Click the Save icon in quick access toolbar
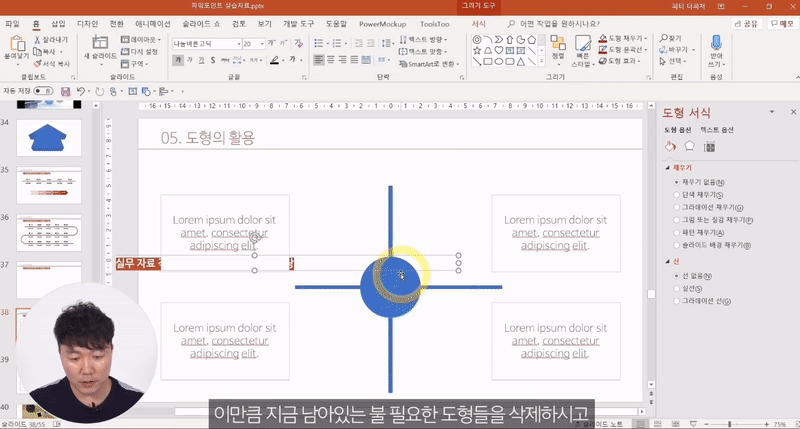The image size is (800, 429). pyautogui.click(x=65, y=91)
